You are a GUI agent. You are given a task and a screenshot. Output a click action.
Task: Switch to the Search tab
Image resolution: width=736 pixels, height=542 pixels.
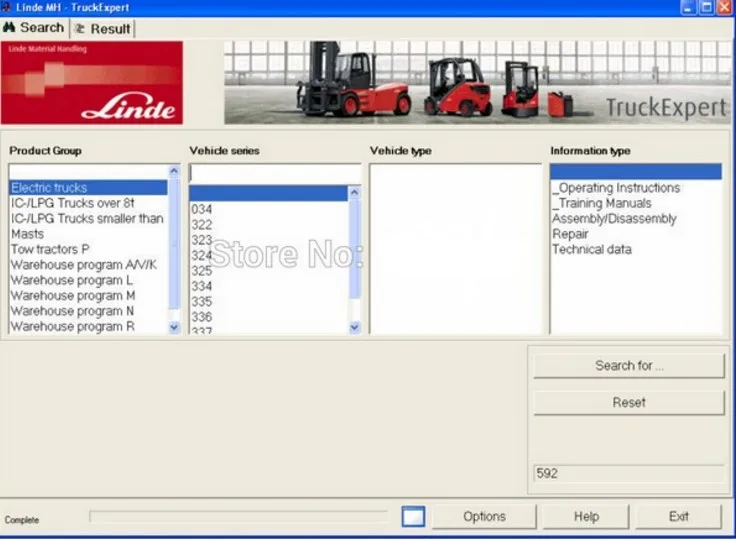[x=33, y=28]
